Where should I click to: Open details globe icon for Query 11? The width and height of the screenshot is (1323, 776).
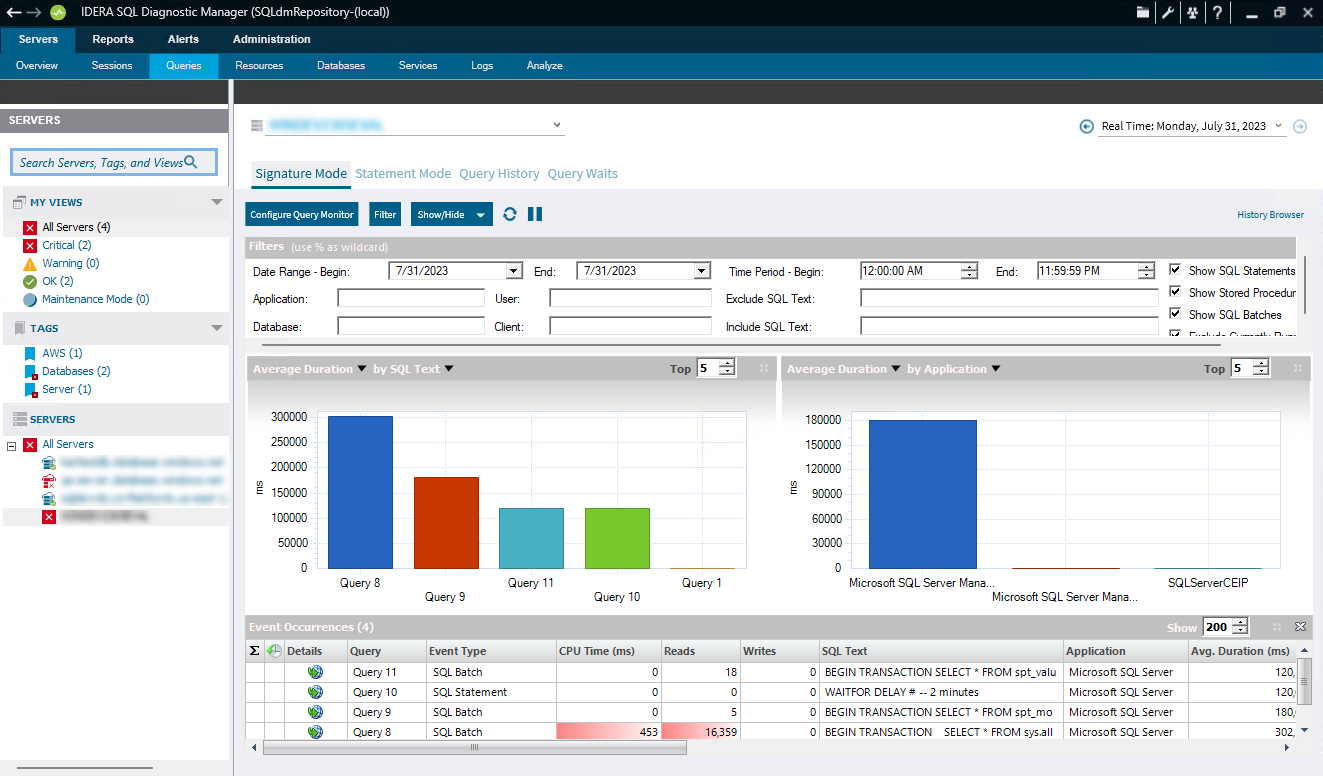pyautogui.click(x=316, y=672)
